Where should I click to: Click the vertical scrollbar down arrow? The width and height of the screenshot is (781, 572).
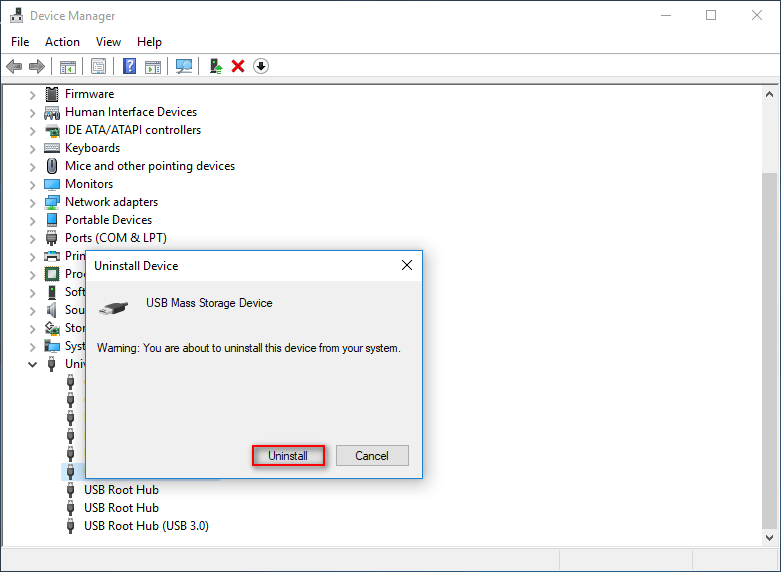click(770, 537)
